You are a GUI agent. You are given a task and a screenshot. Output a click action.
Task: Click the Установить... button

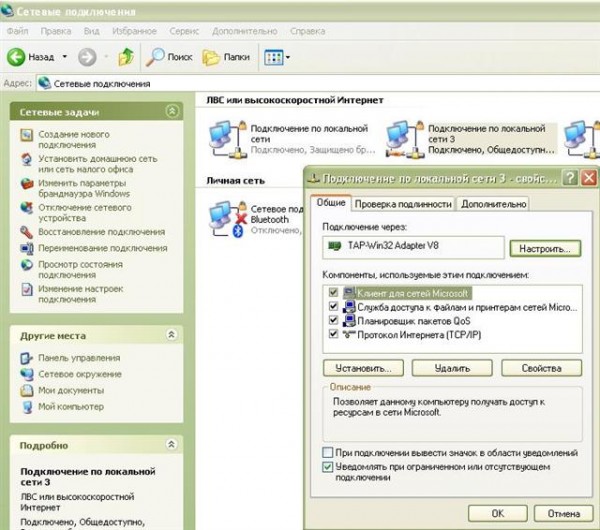tap(363, 368)
